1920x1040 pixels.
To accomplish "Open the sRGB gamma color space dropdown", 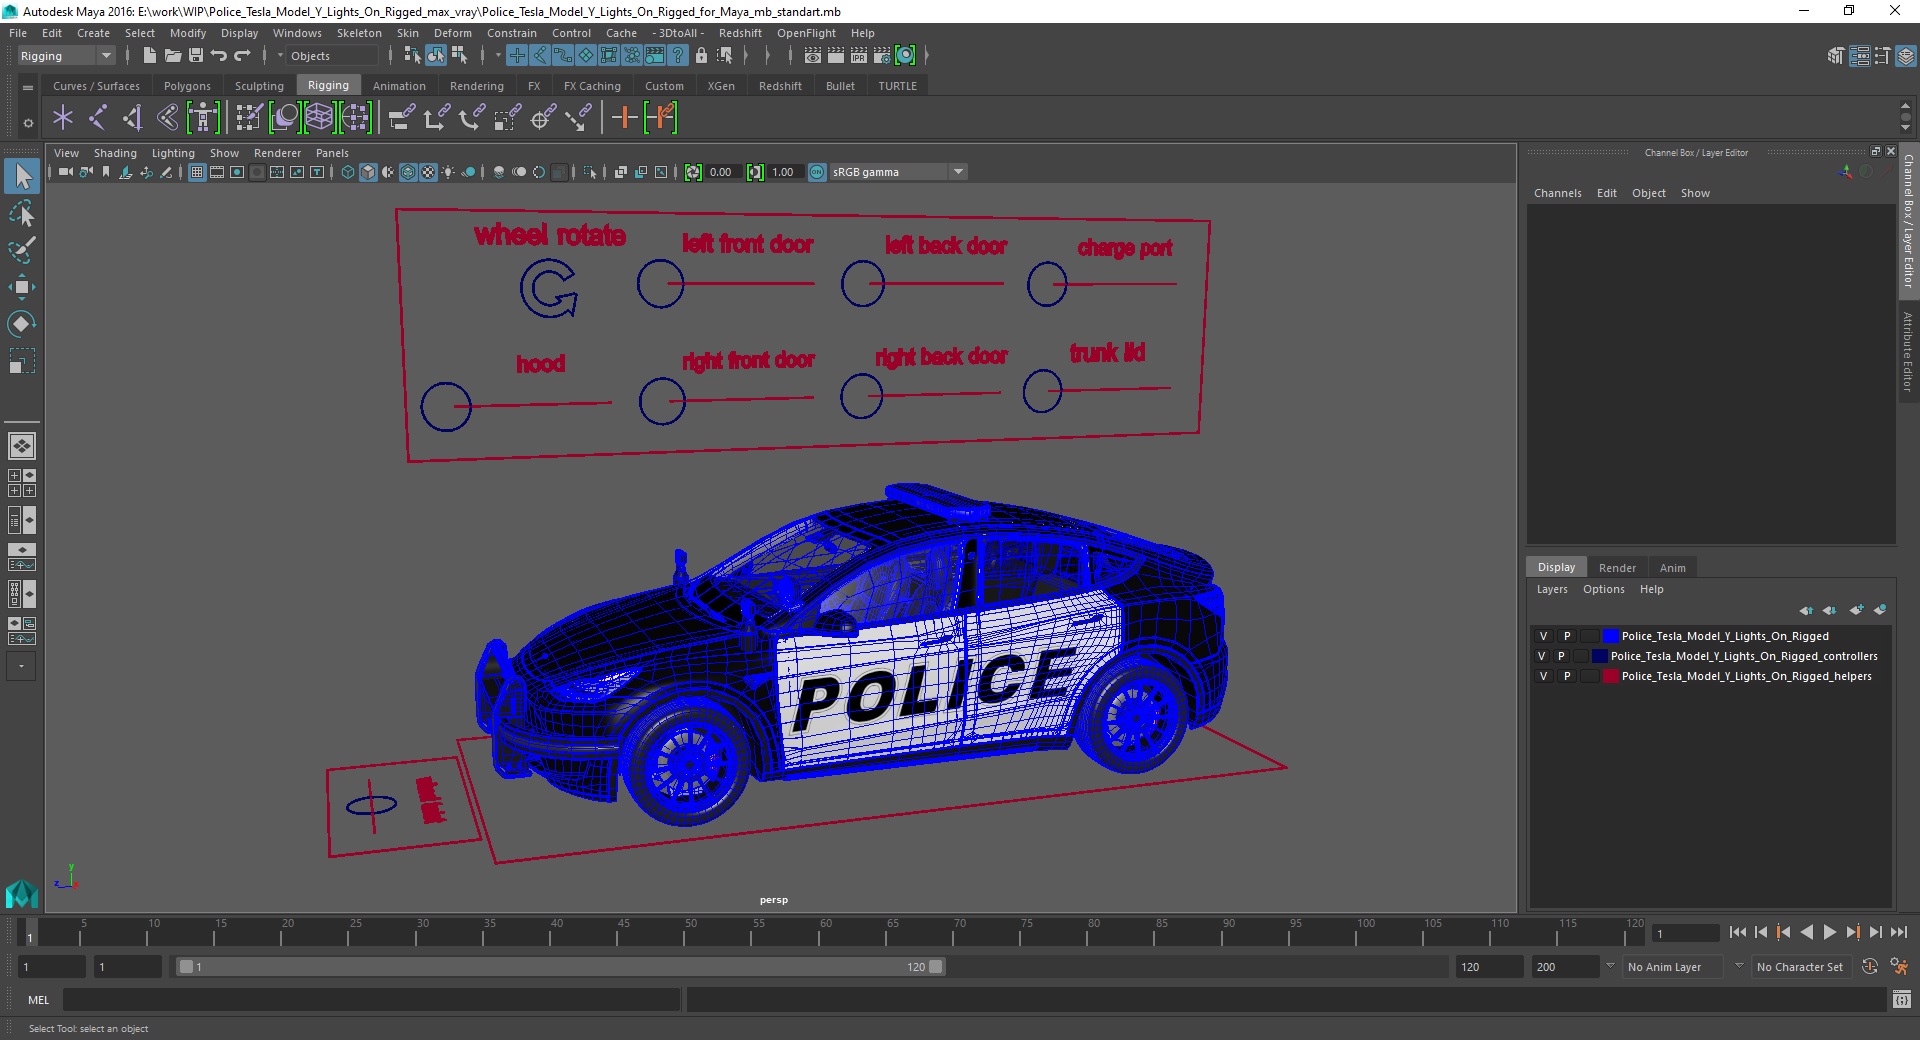I will [898, 172].
